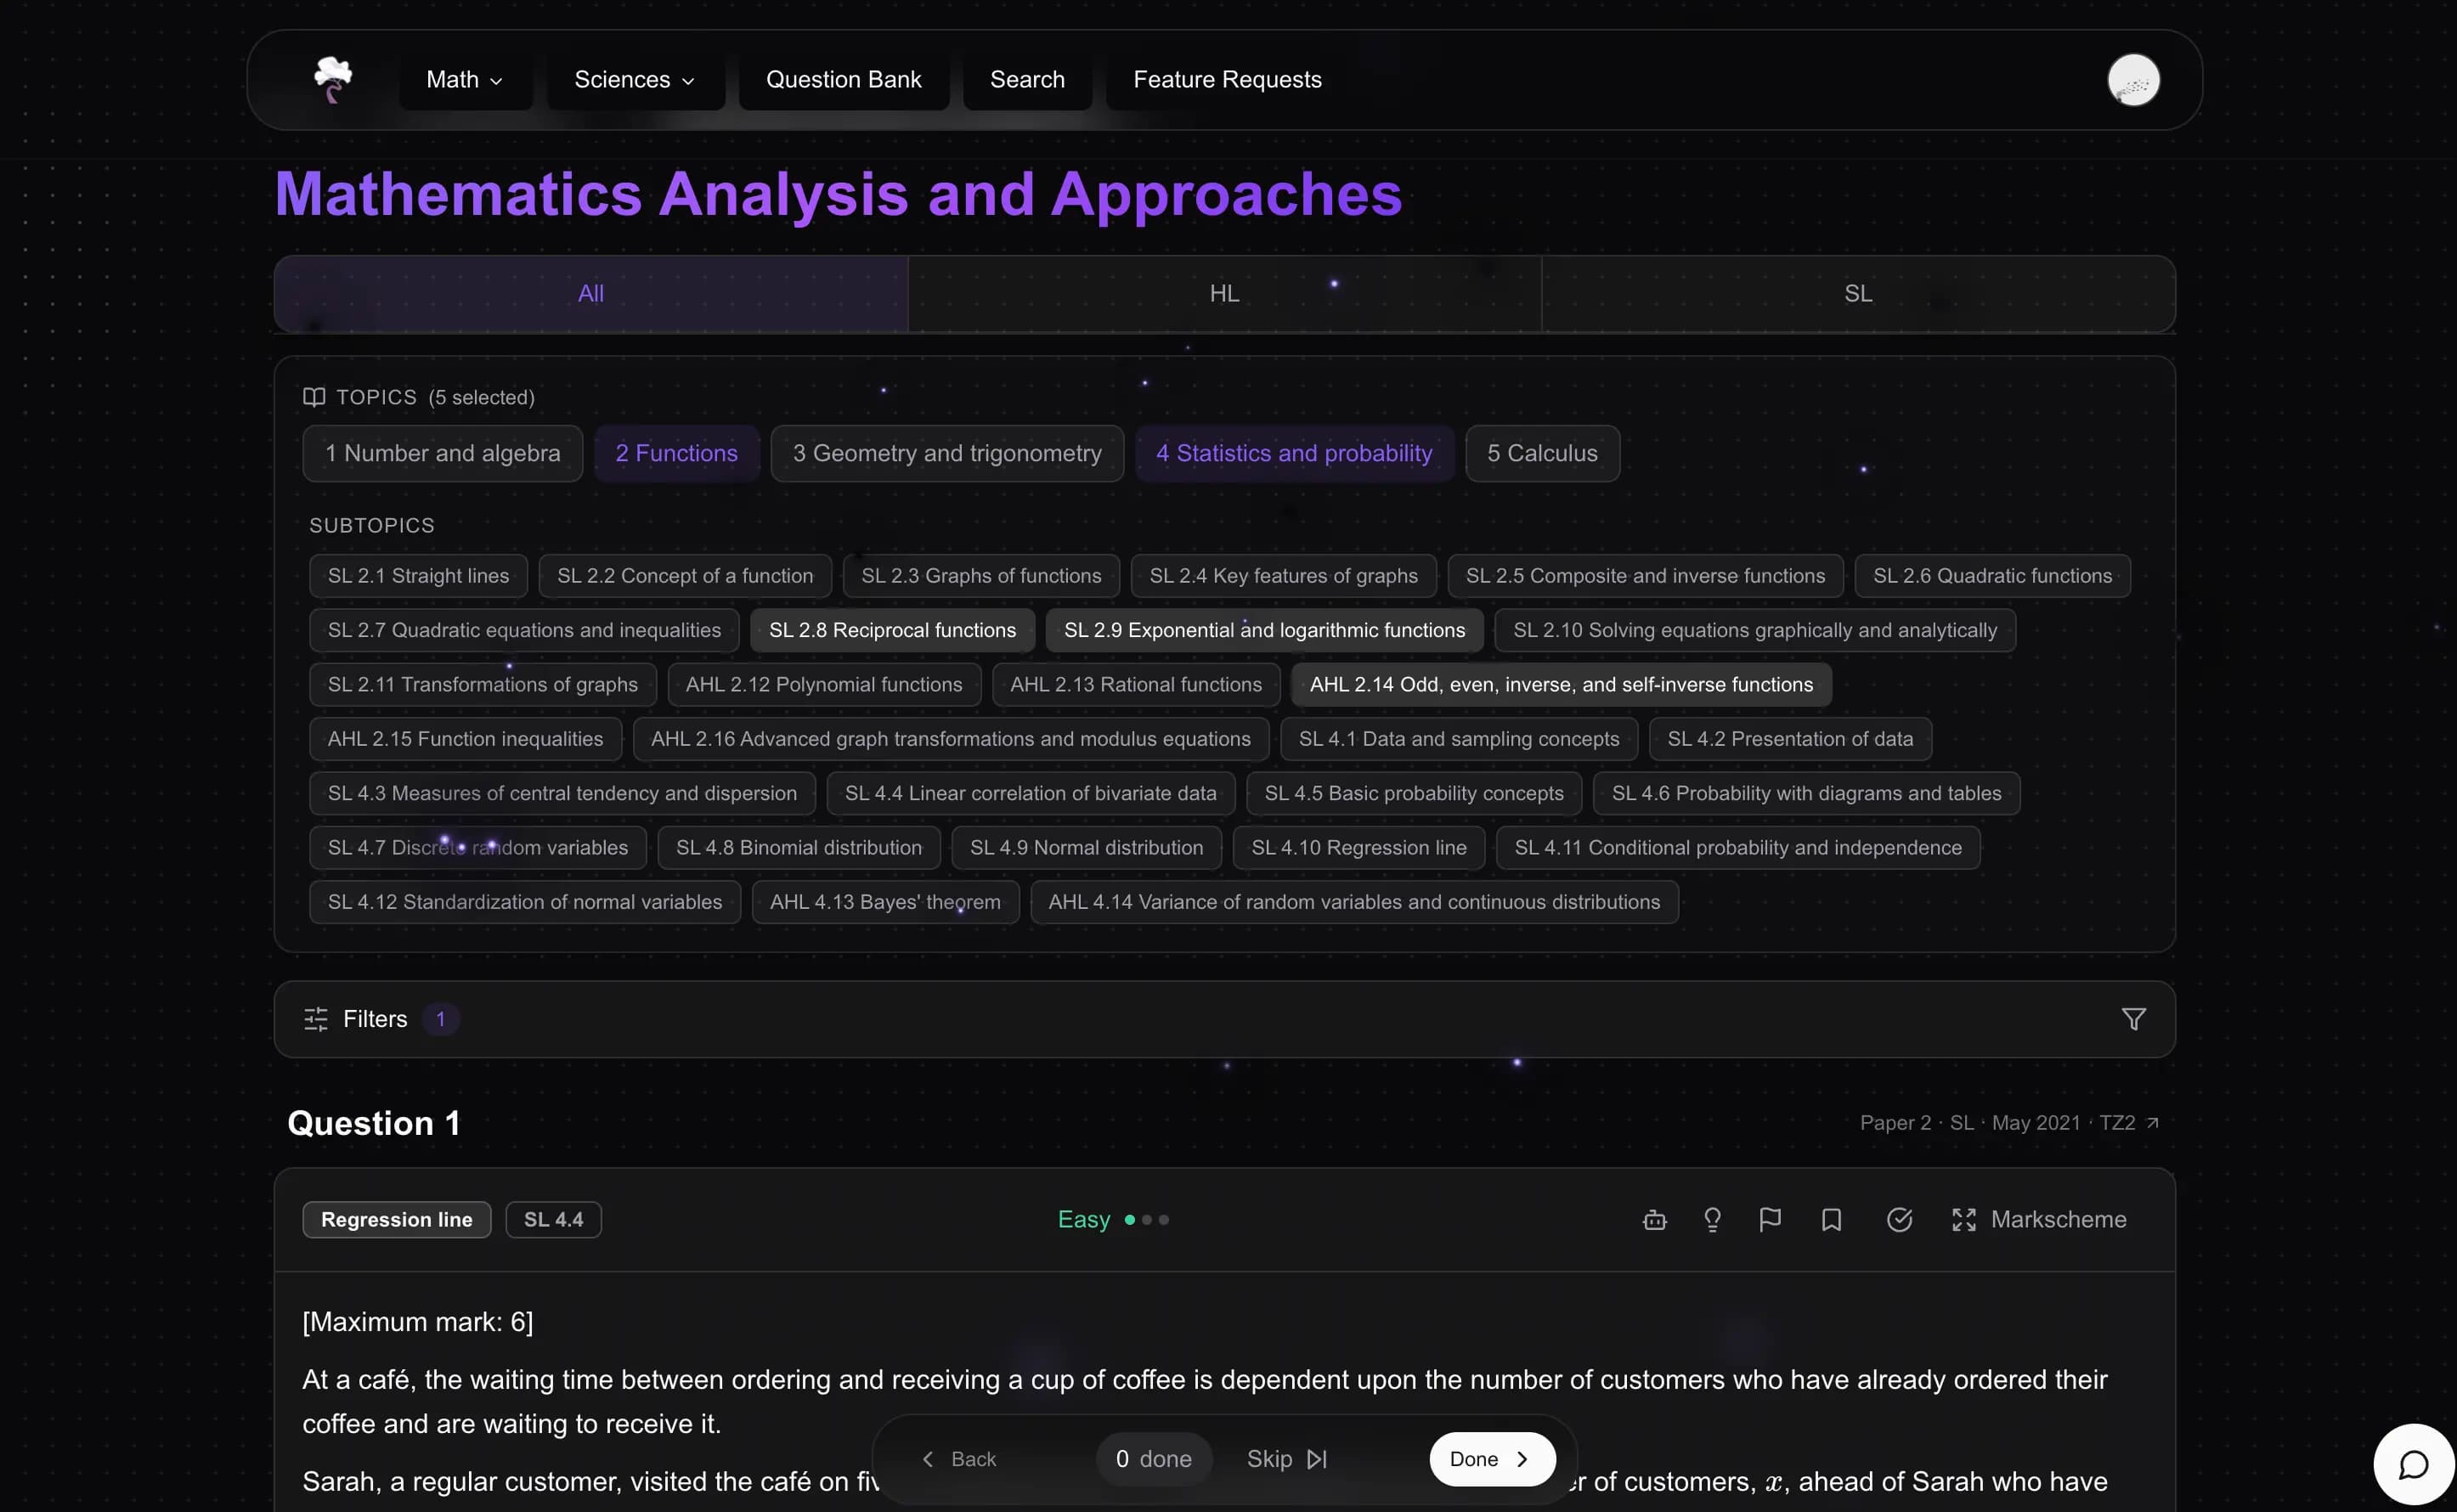Open the profile avatar in top right
This screenshot has height=1512, width=2457.
pyautogui.click(x=2134, y=80)
